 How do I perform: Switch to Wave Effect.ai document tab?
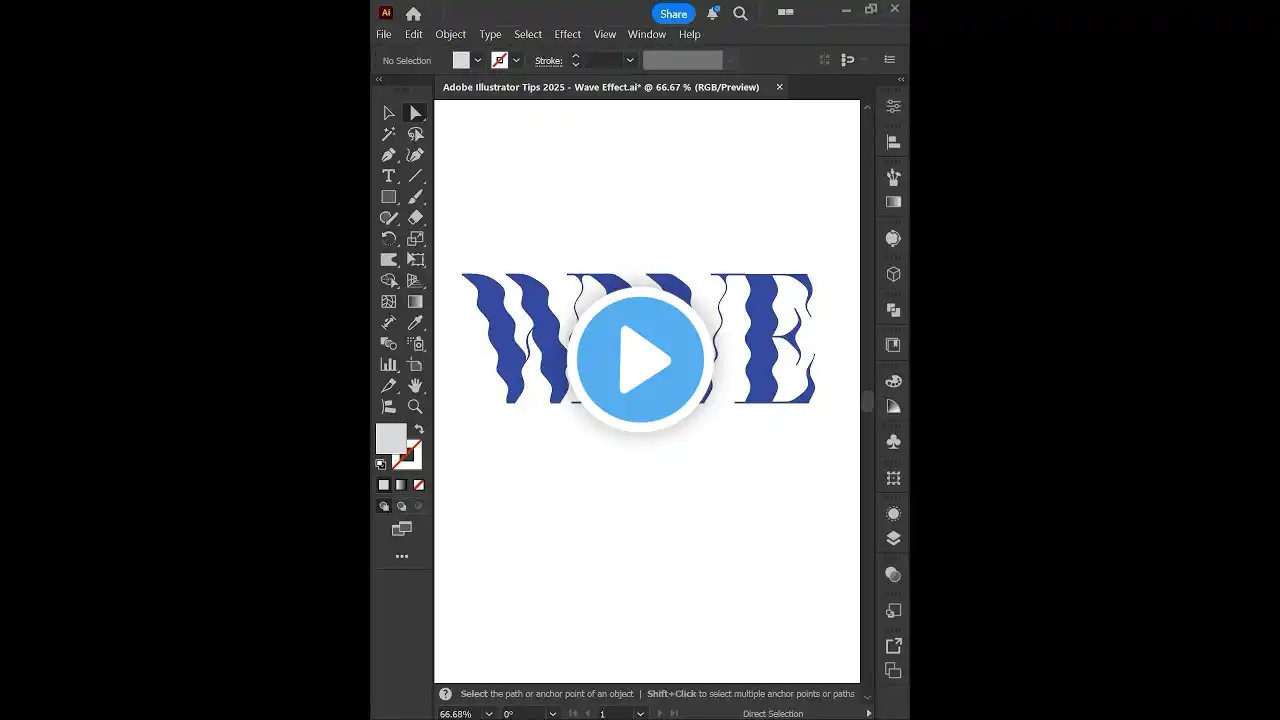pyautogui.click(x=601, y=87)
